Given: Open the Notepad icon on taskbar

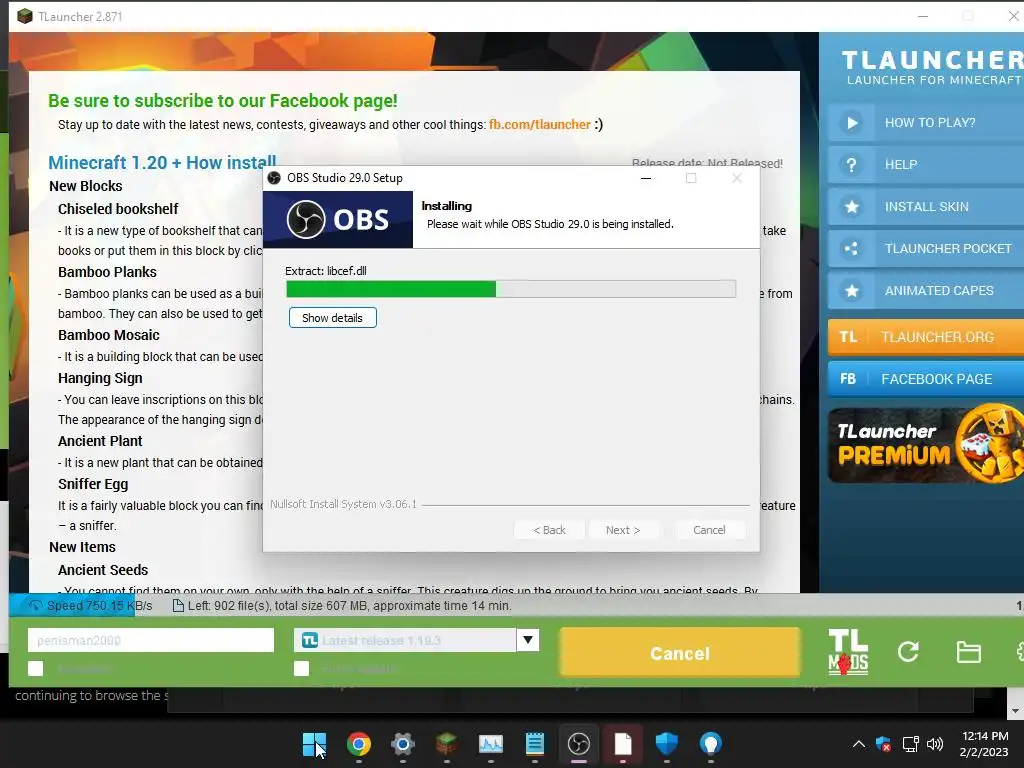Looking at the screenshot, I should tap(535, 744).
